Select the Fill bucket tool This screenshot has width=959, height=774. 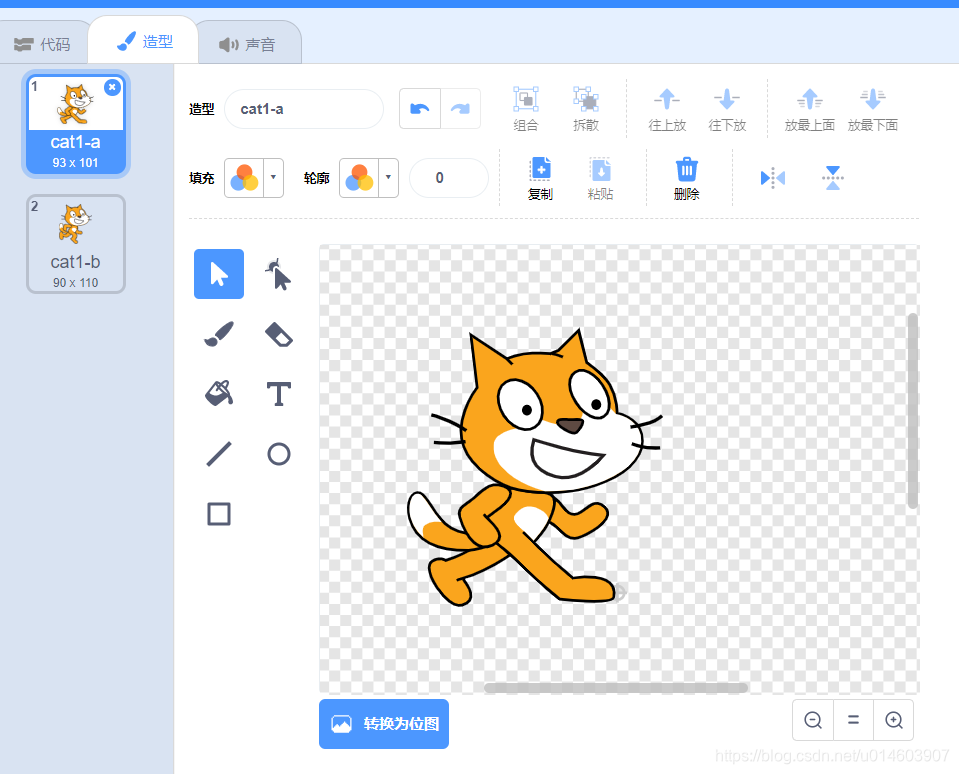point(219,394)
